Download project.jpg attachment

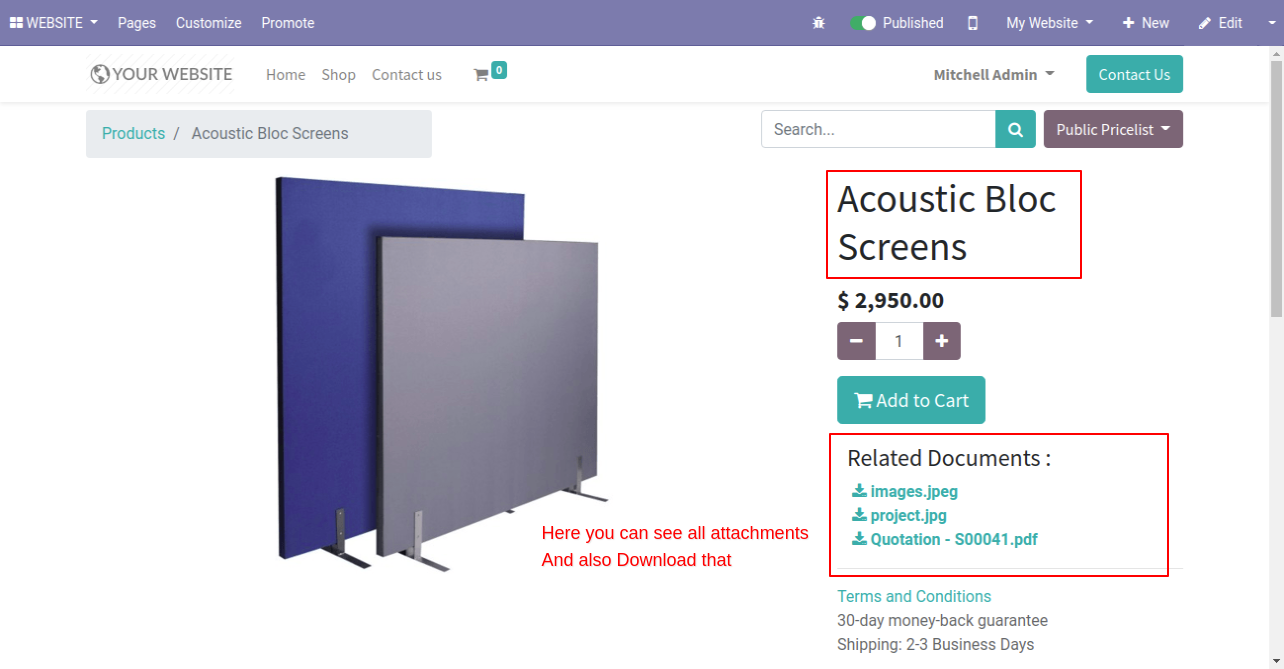click(899, 515)
